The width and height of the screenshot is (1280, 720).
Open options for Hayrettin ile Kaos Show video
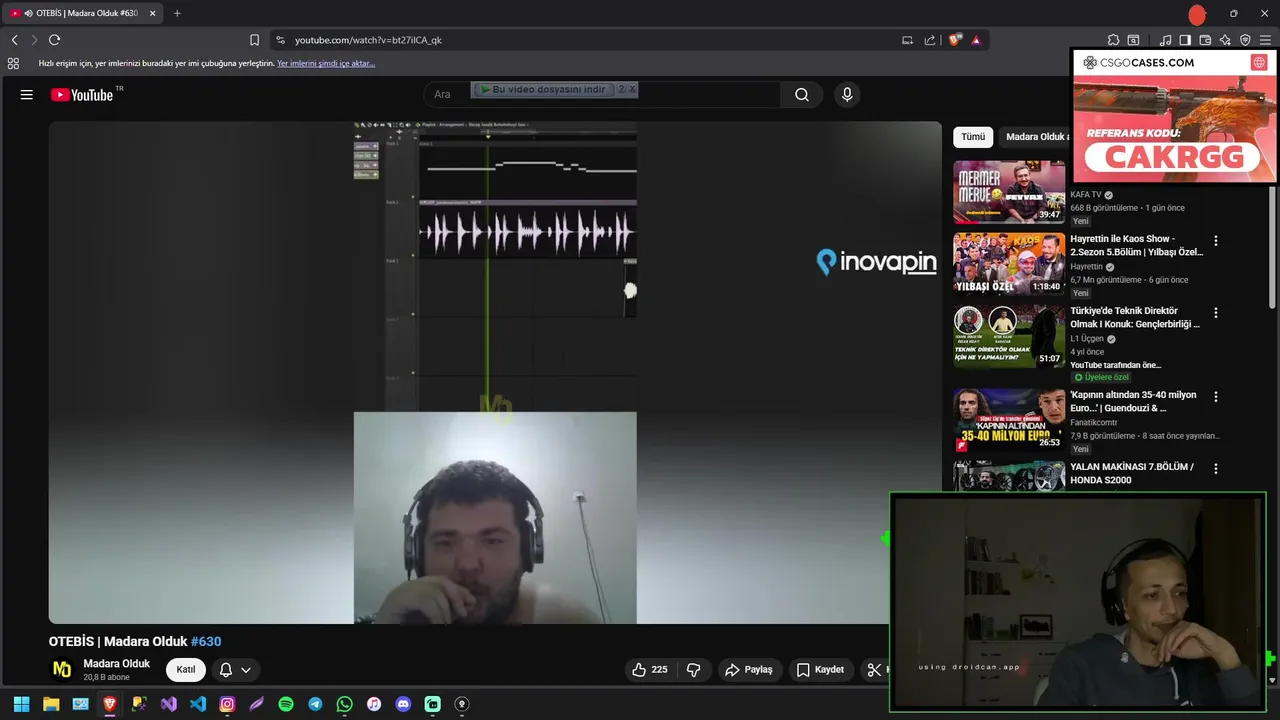1216,241
